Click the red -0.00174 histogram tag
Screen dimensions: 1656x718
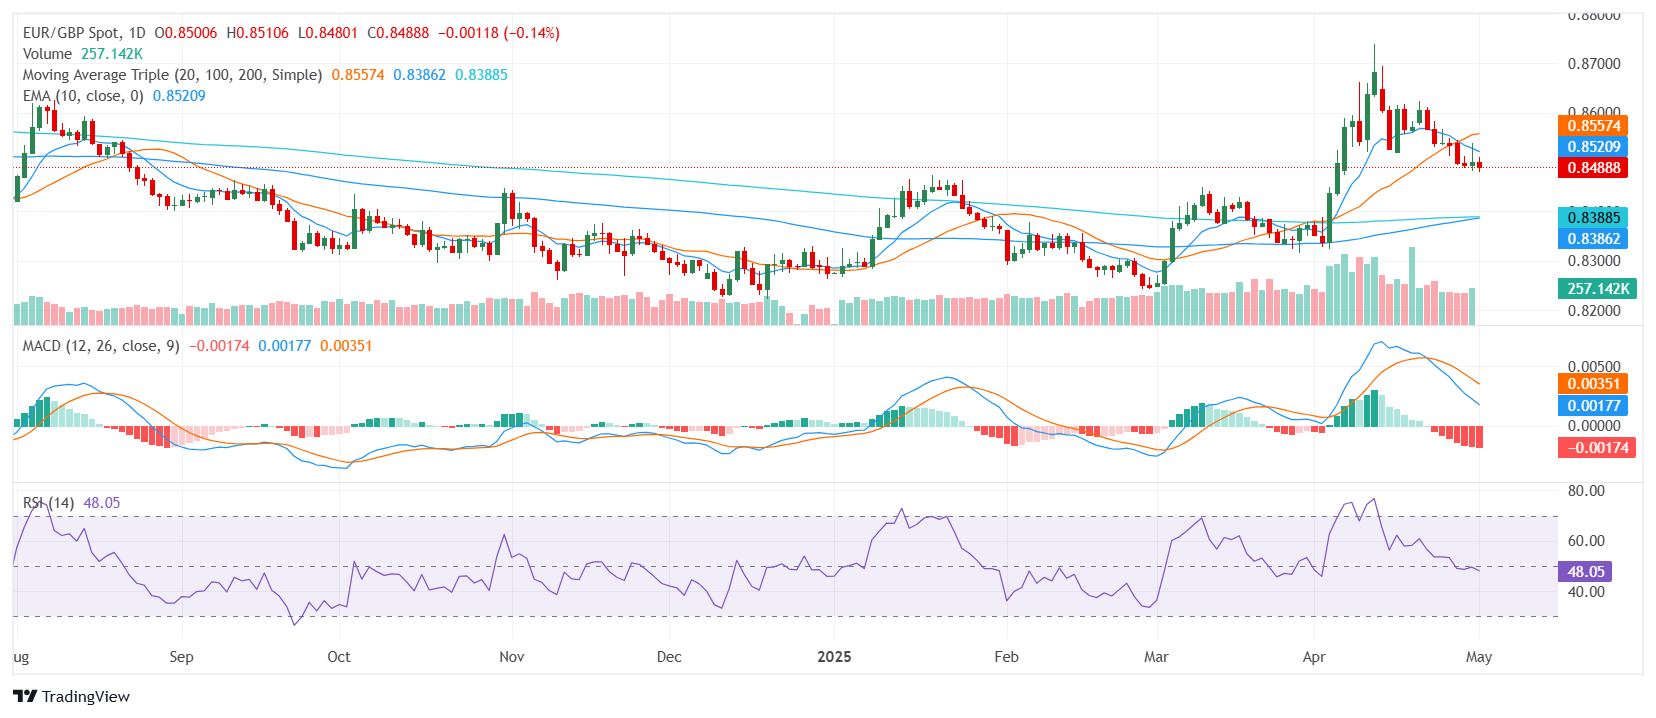pyautogui.click(x=1597, y=448)
